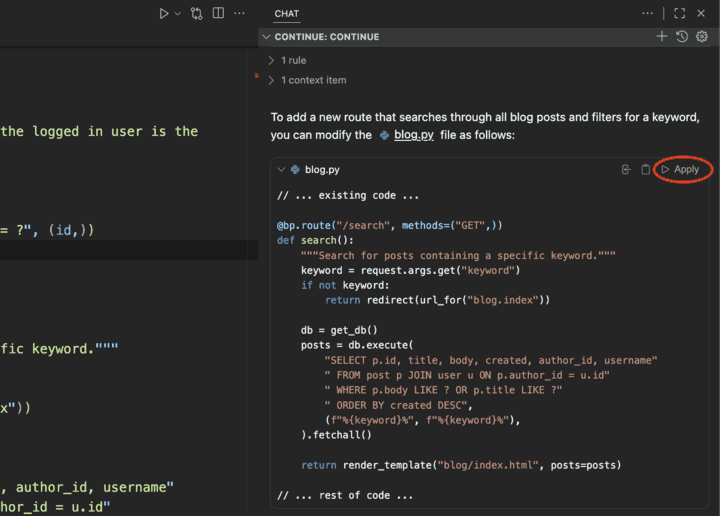Open Continue settings gear icon
Screen dimensions: 720x516
click(702, 37)
